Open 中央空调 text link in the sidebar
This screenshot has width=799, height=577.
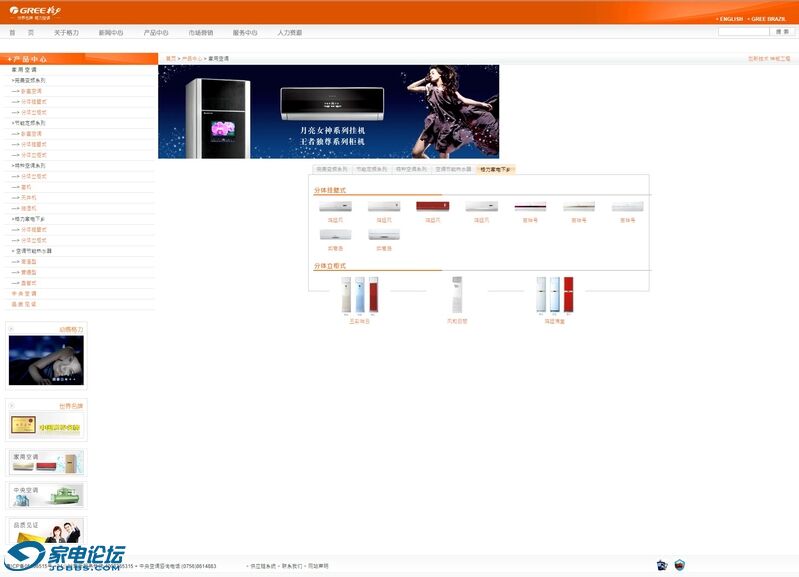click(24, 294)
